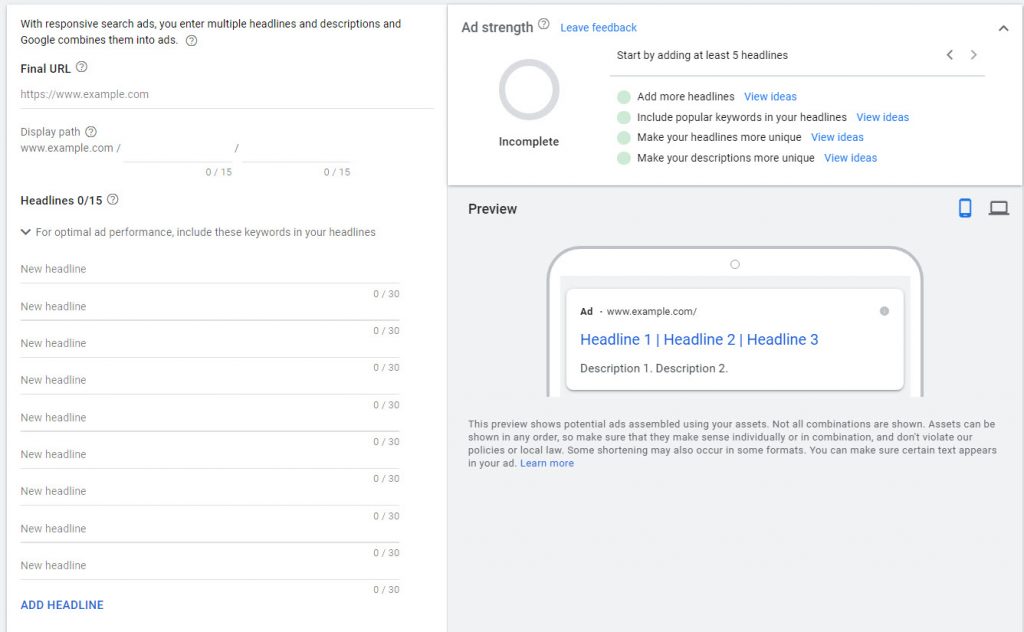Open View ideas for unique descriptions

point(850,158)
